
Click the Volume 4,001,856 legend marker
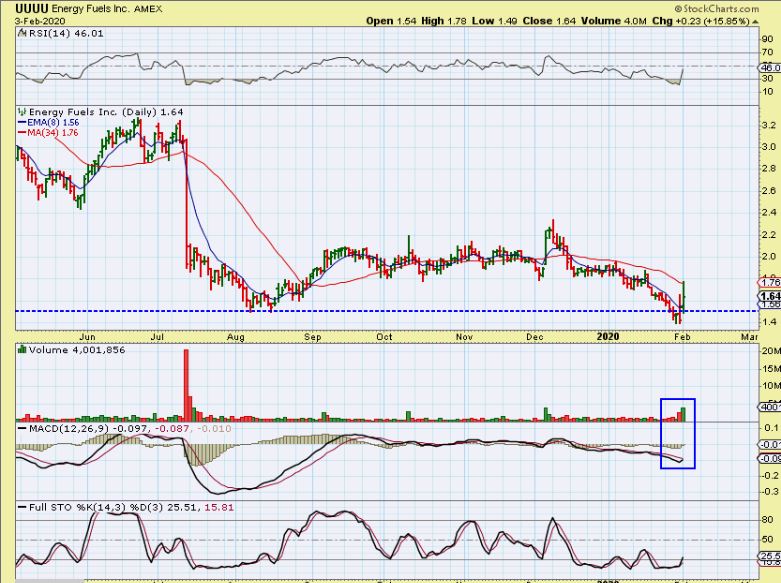(x=21, y=351)
